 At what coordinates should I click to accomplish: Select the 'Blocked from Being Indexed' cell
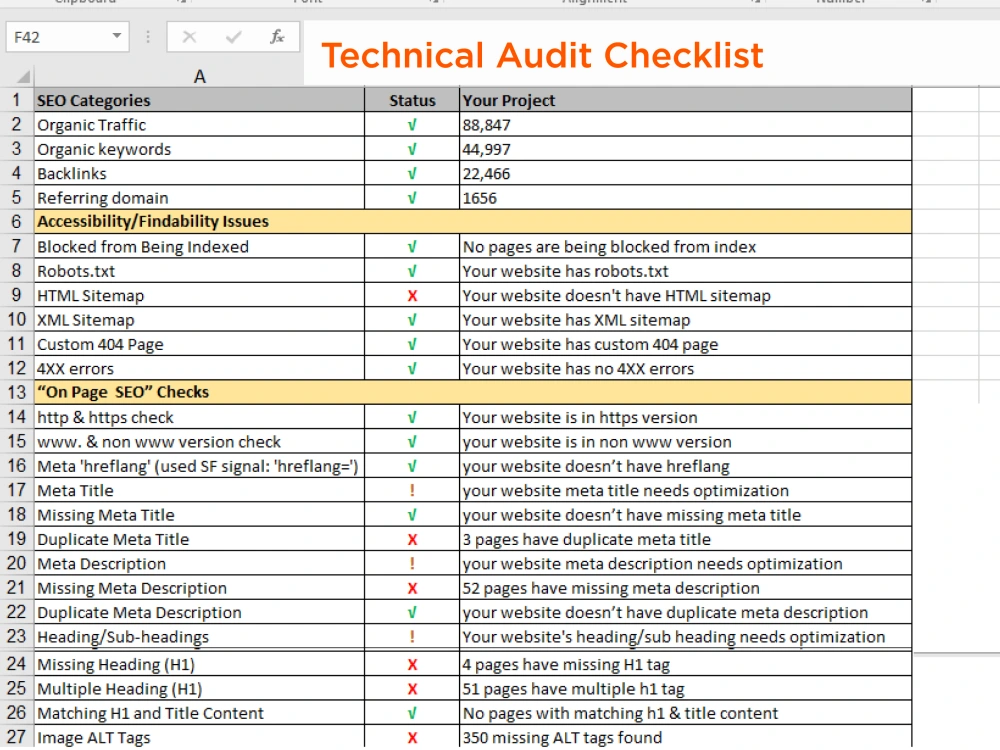coord(200,246)
